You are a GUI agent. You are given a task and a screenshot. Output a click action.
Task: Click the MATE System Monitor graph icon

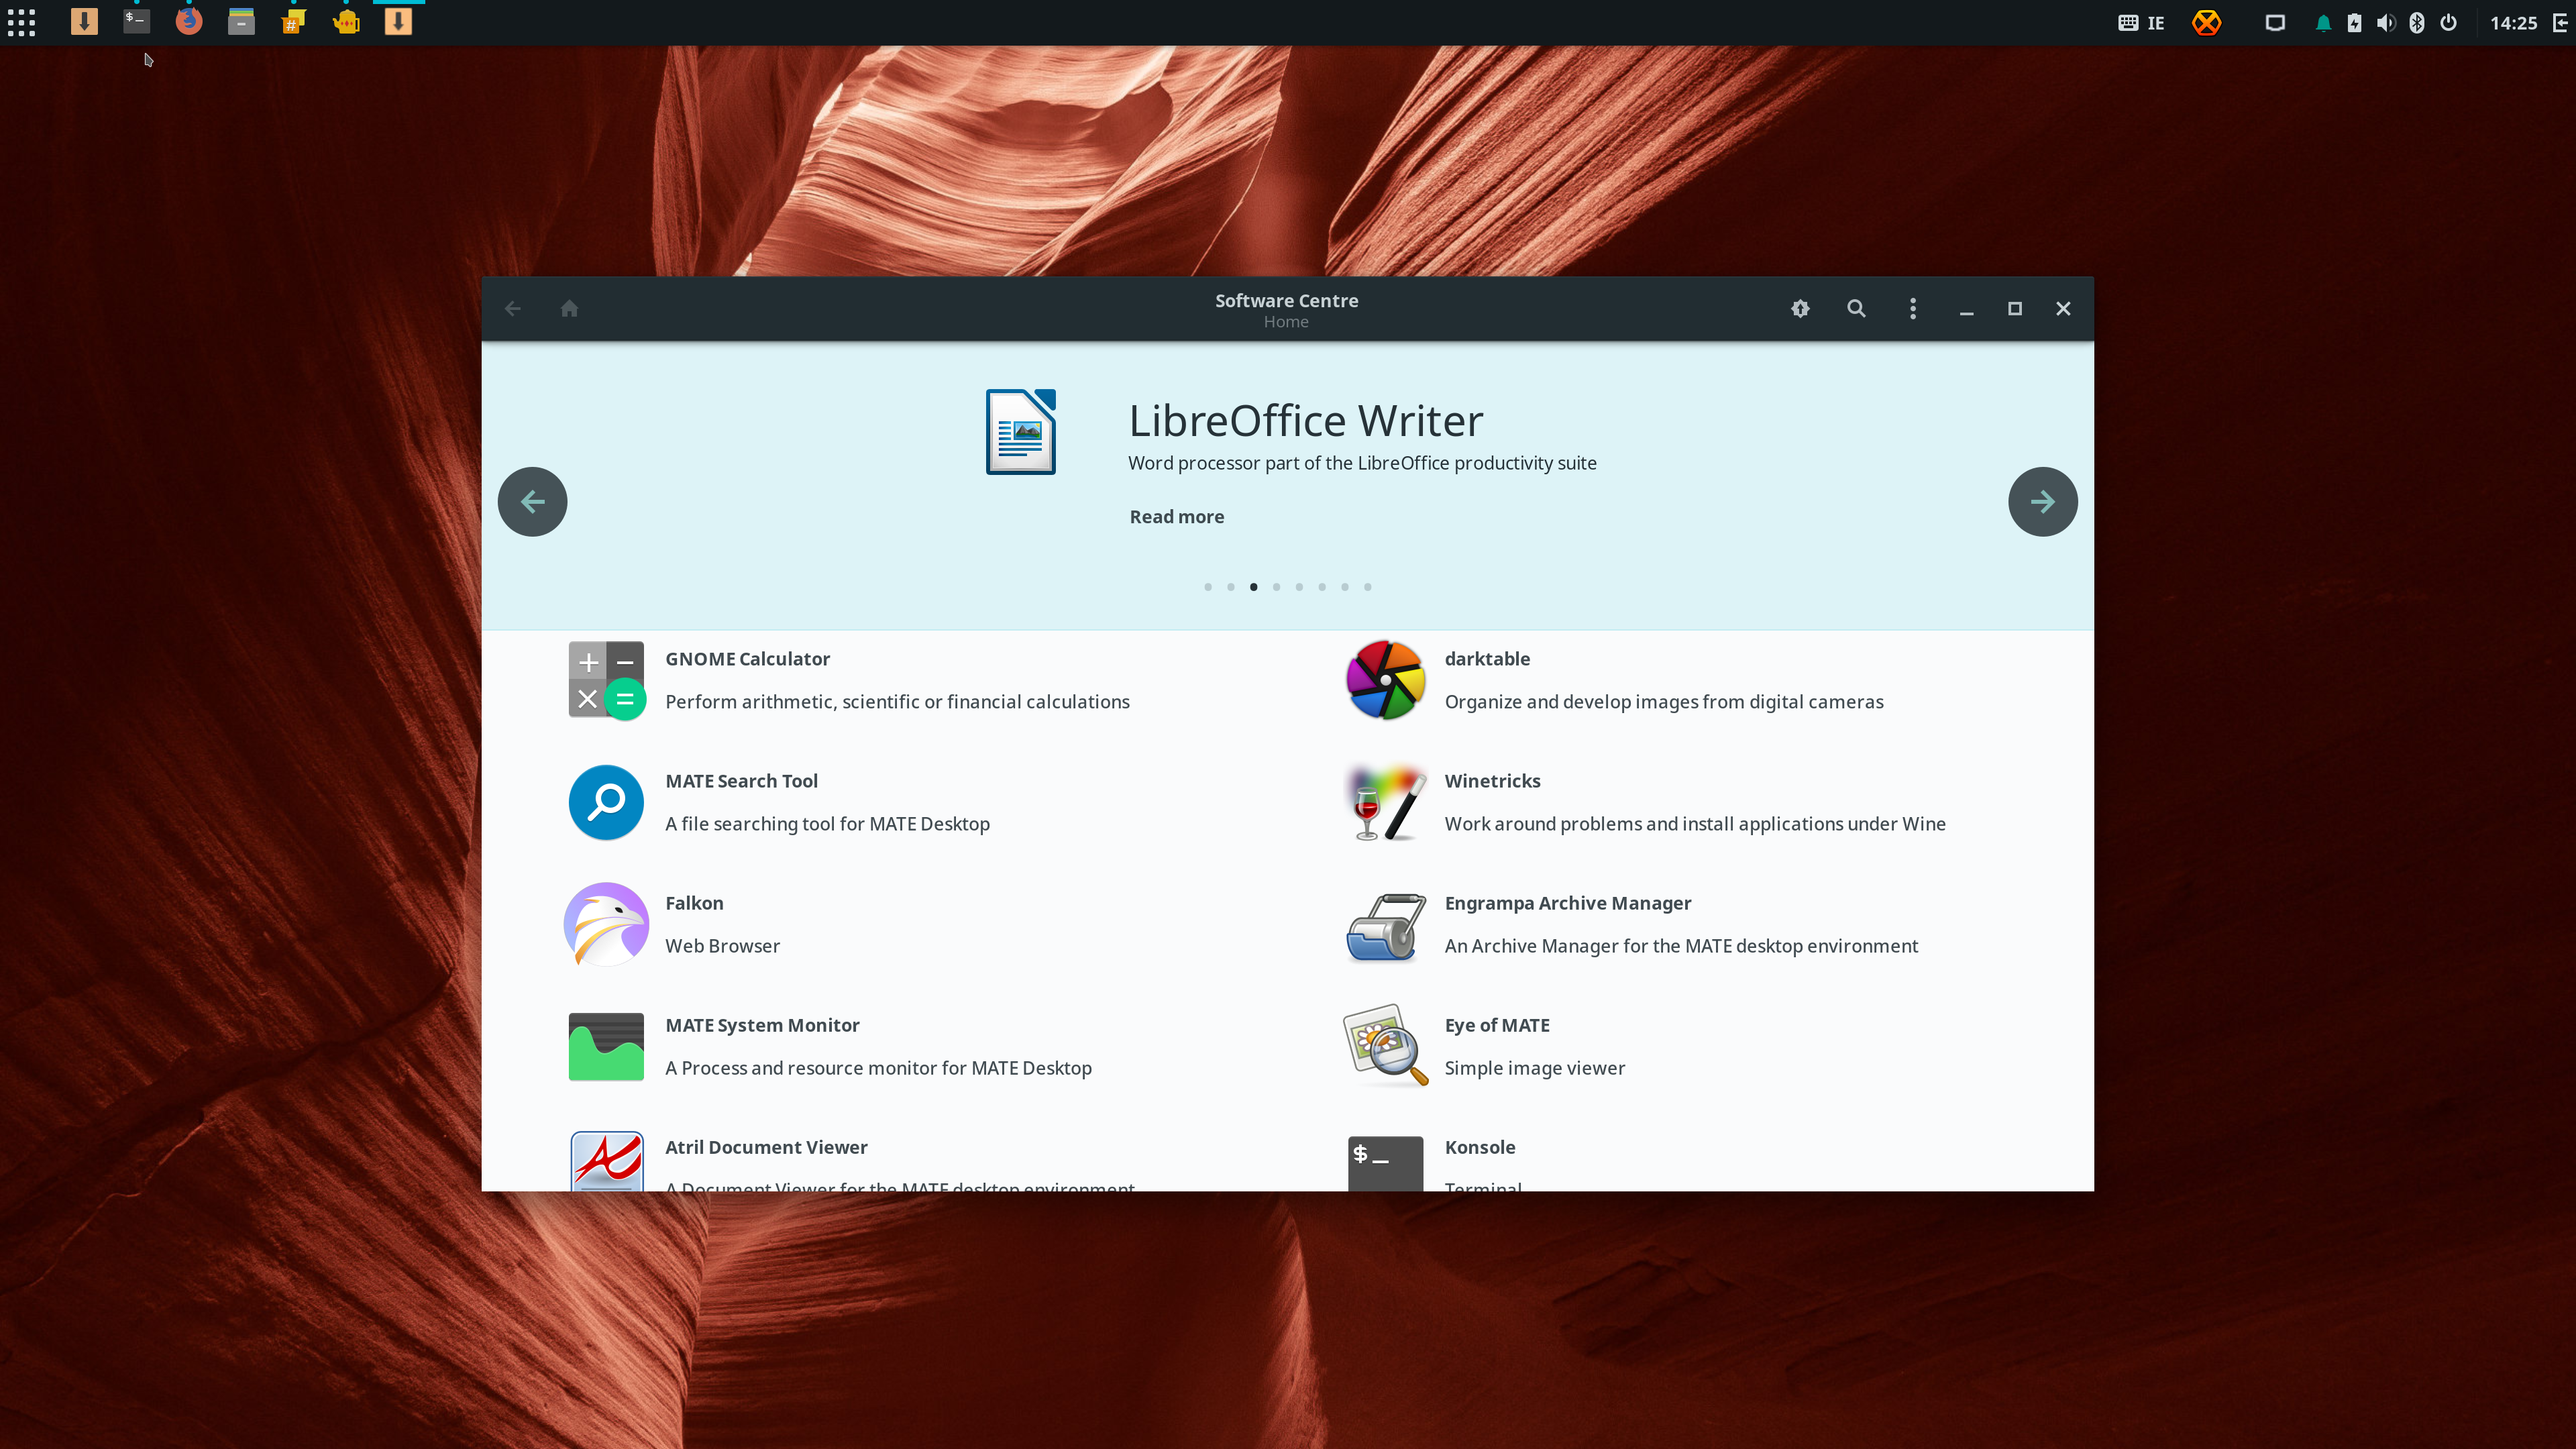pyautogui.click(x=606, y=1046)
